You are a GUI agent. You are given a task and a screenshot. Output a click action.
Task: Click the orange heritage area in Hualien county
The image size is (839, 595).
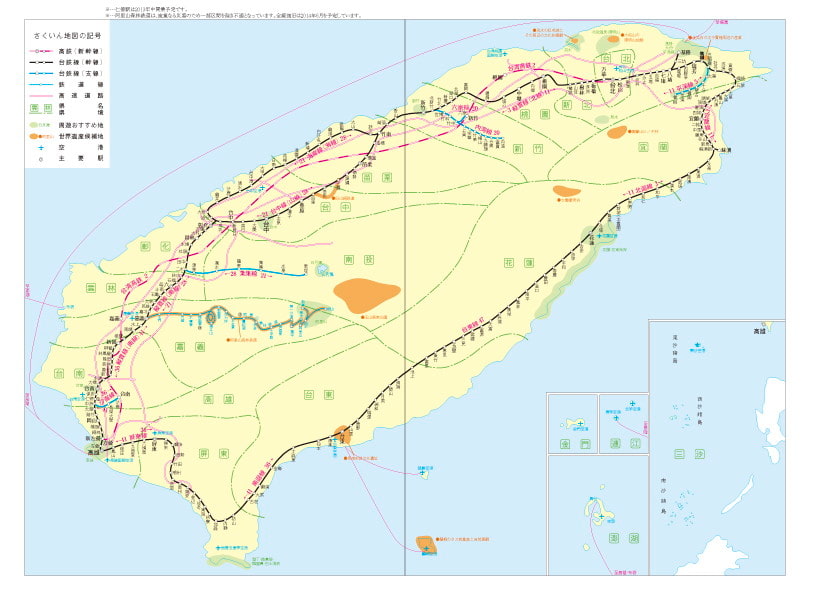[566, 190]
